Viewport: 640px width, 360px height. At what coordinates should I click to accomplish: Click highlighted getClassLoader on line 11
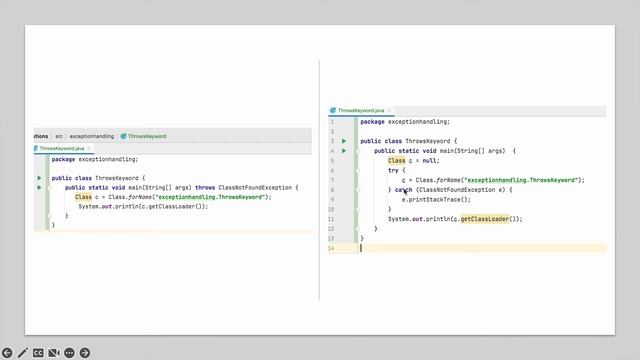point(485,219)
